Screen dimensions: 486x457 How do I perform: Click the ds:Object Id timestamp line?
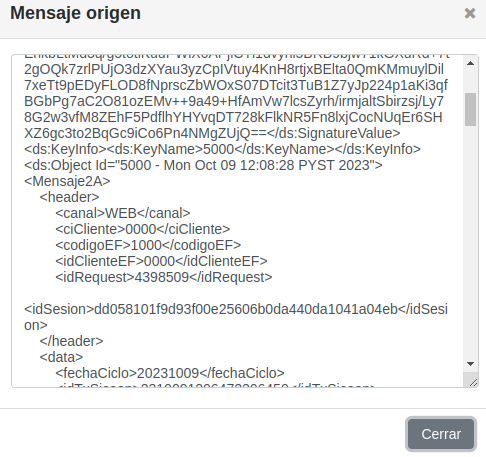click(203, 165)
